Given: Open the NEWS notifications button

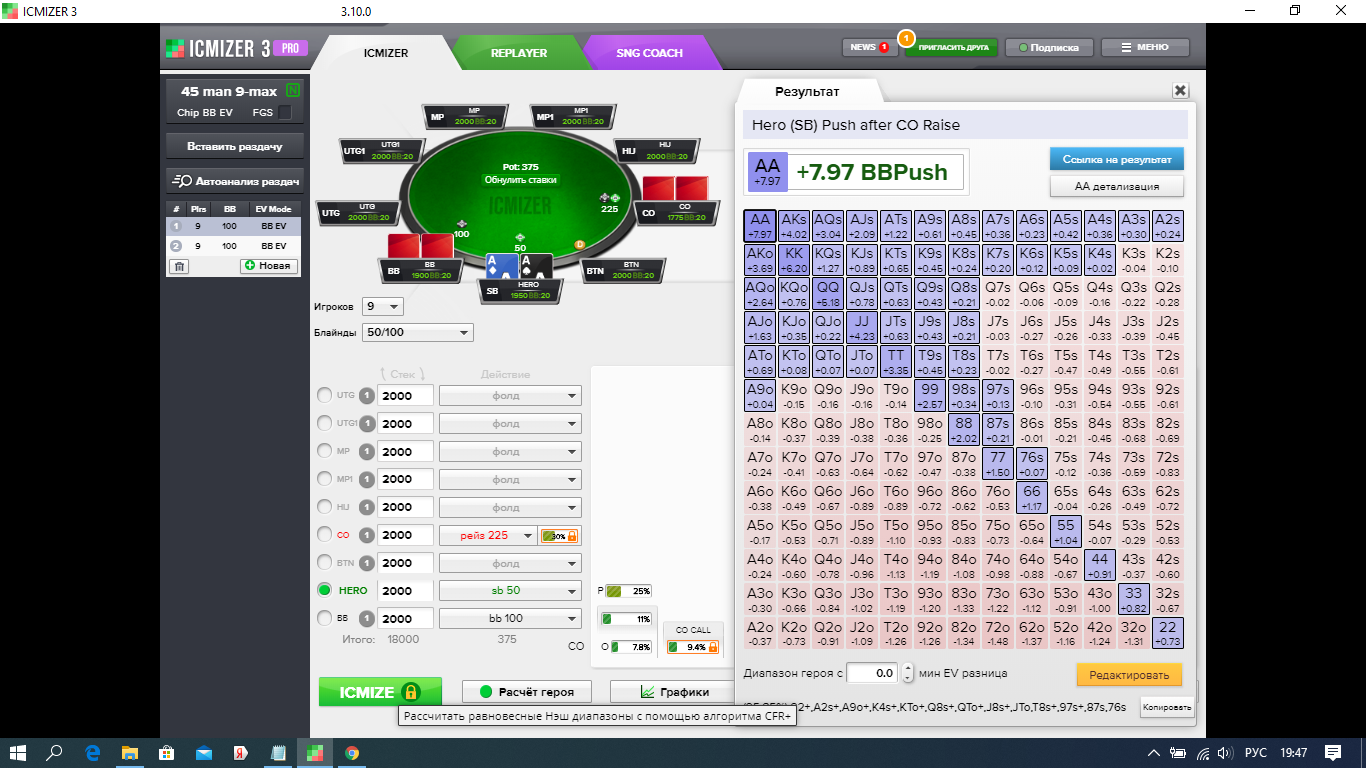Looking at the screenshot, I should 869,47.
